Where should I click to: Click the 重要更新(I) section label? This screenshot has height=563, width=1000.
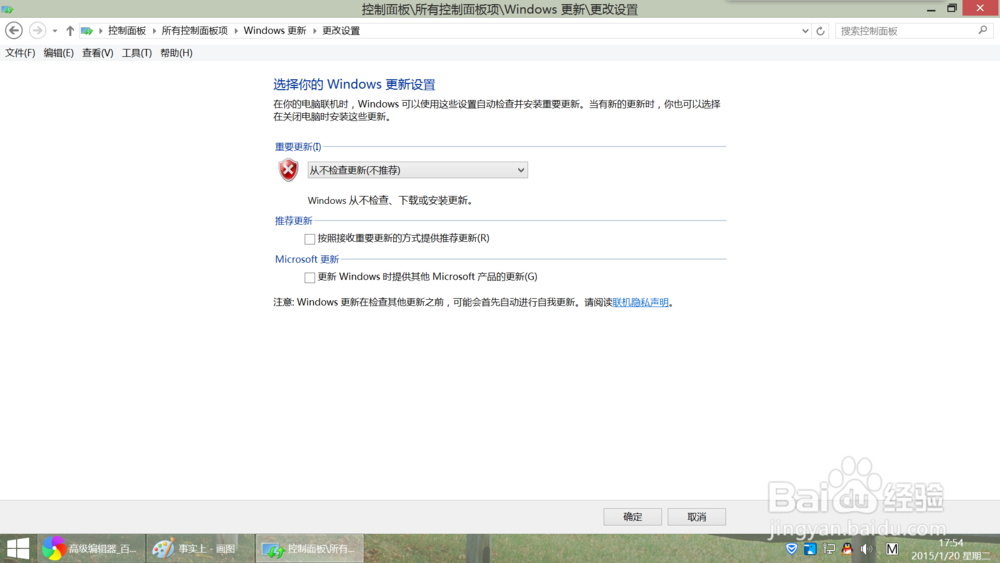click(x=298, y=147)
